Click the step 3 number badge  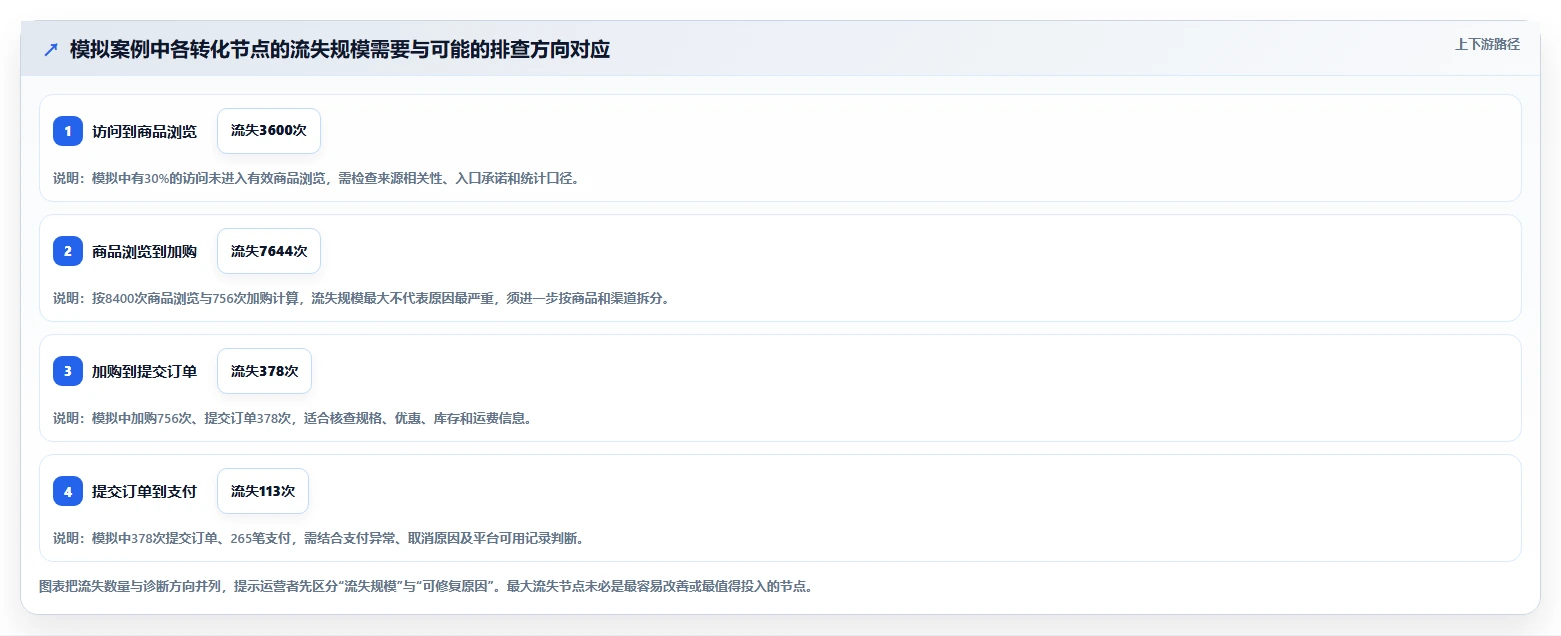pyautogui.click(x=68, y=371)
